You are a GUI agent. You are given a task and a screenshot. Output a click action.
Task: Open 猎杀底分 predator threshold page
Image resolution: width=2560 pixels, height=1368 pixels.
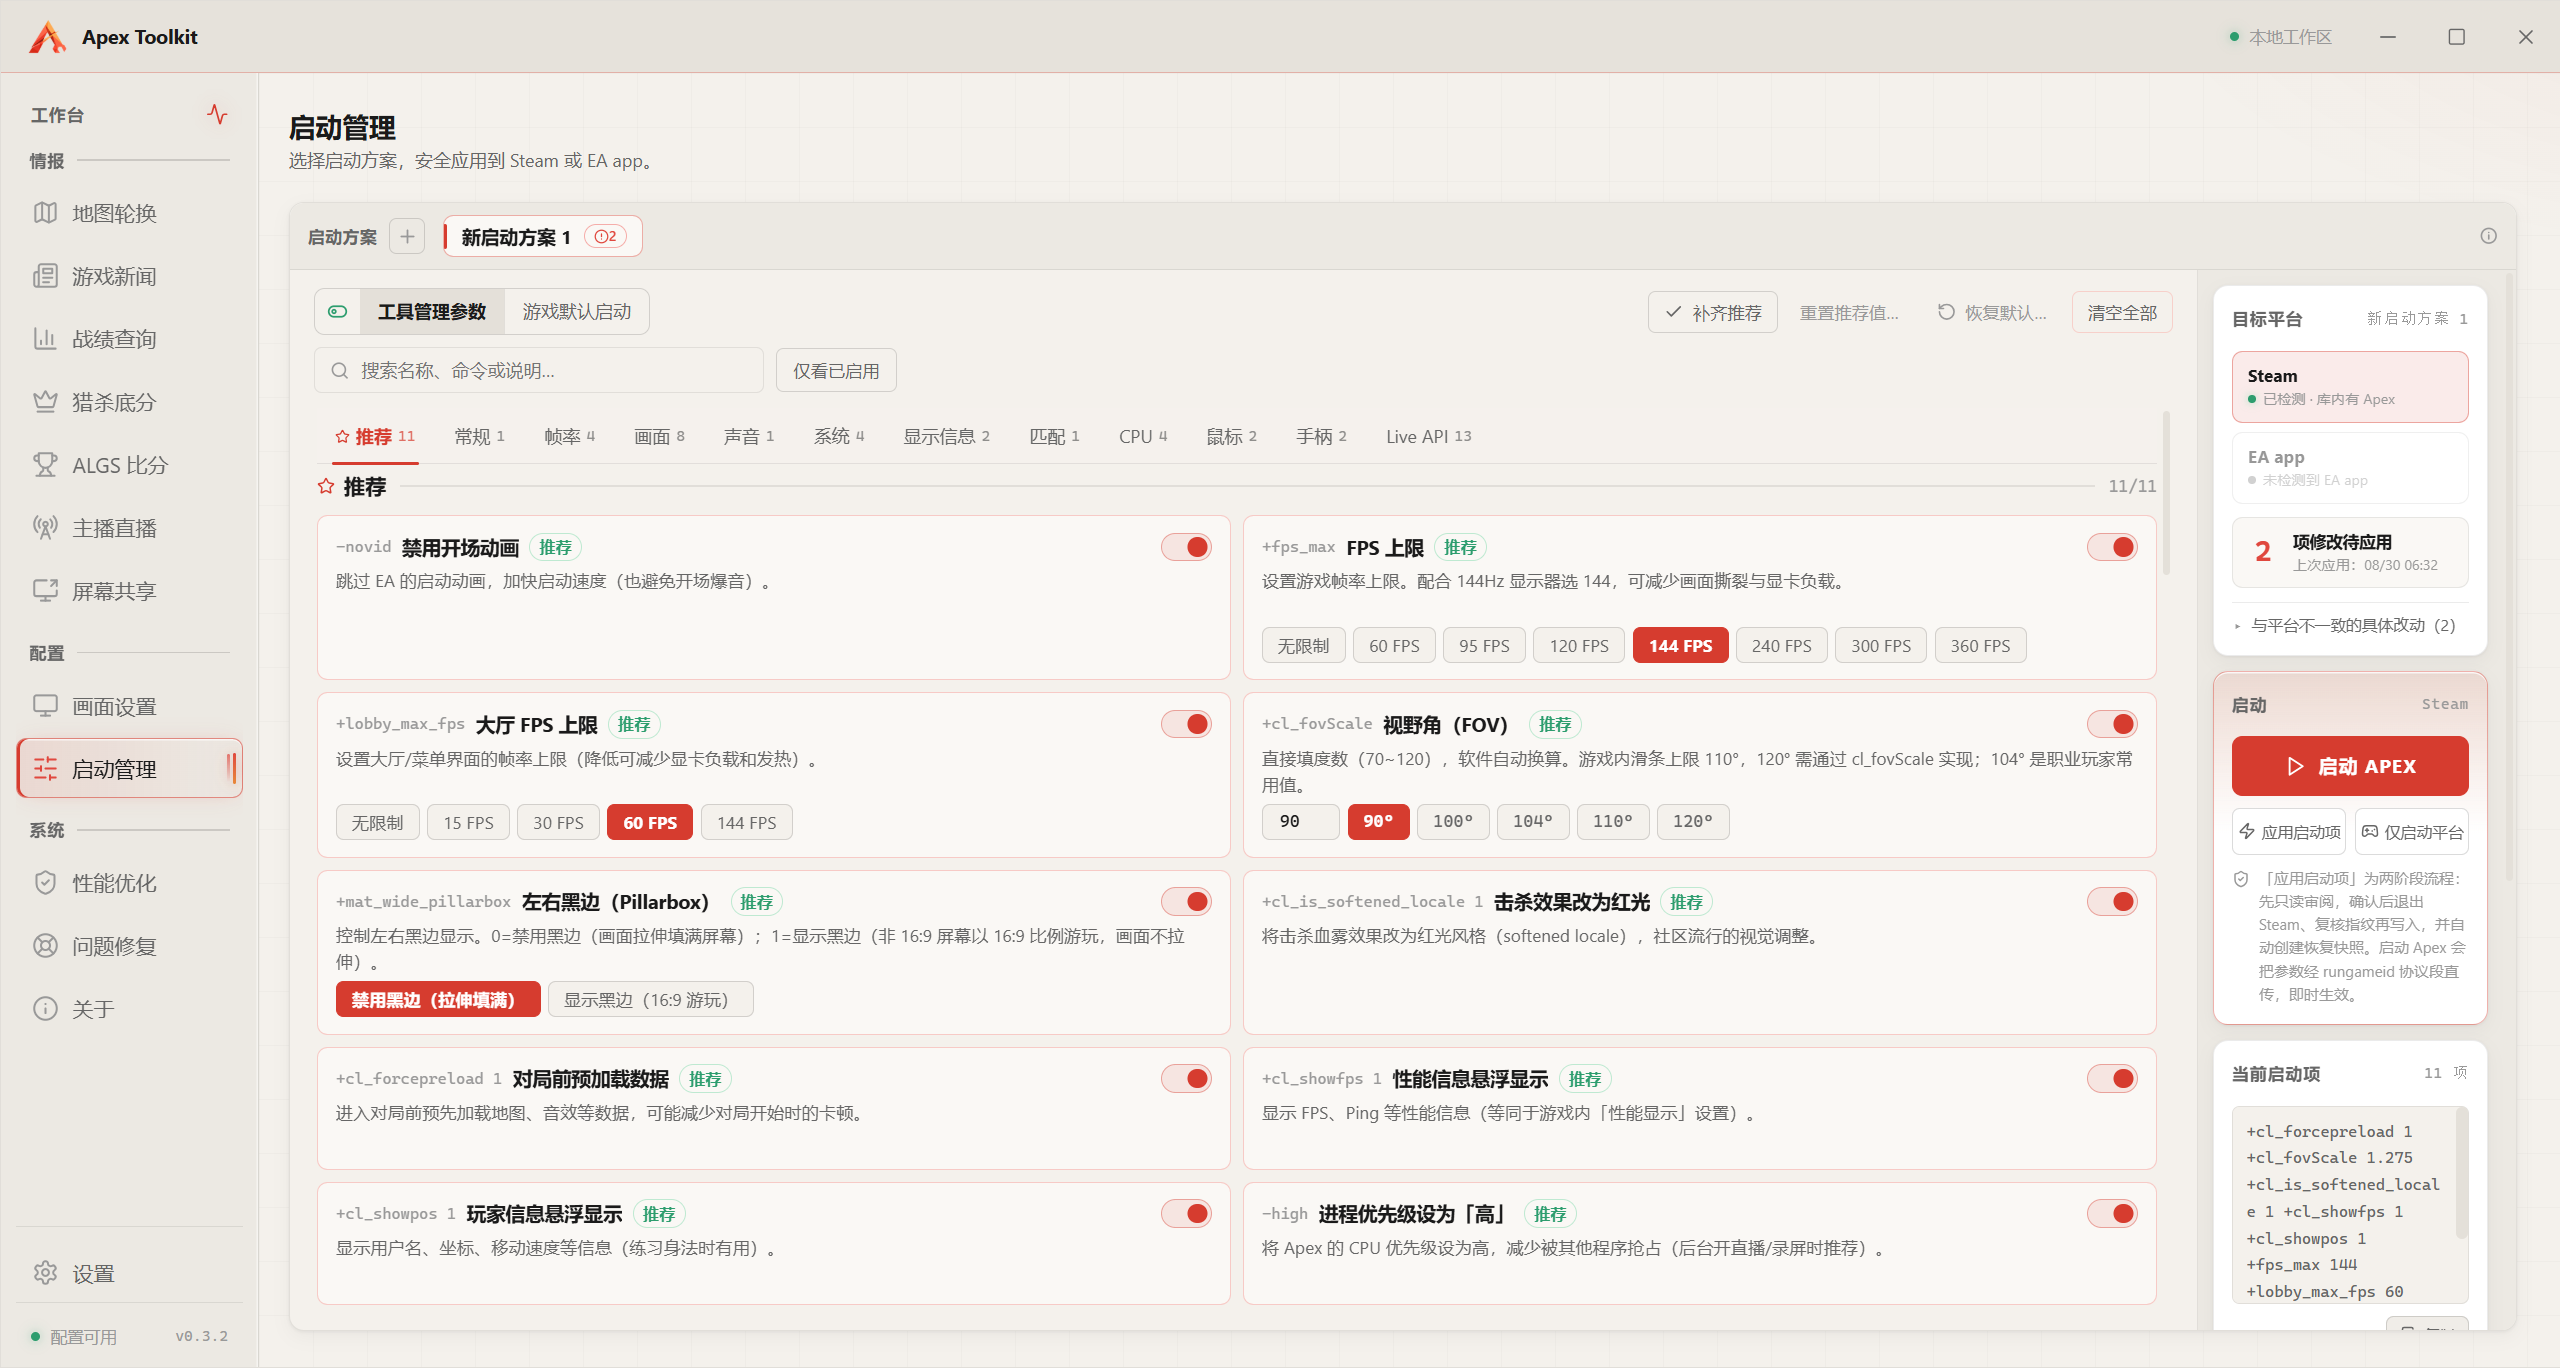(129, 402)
